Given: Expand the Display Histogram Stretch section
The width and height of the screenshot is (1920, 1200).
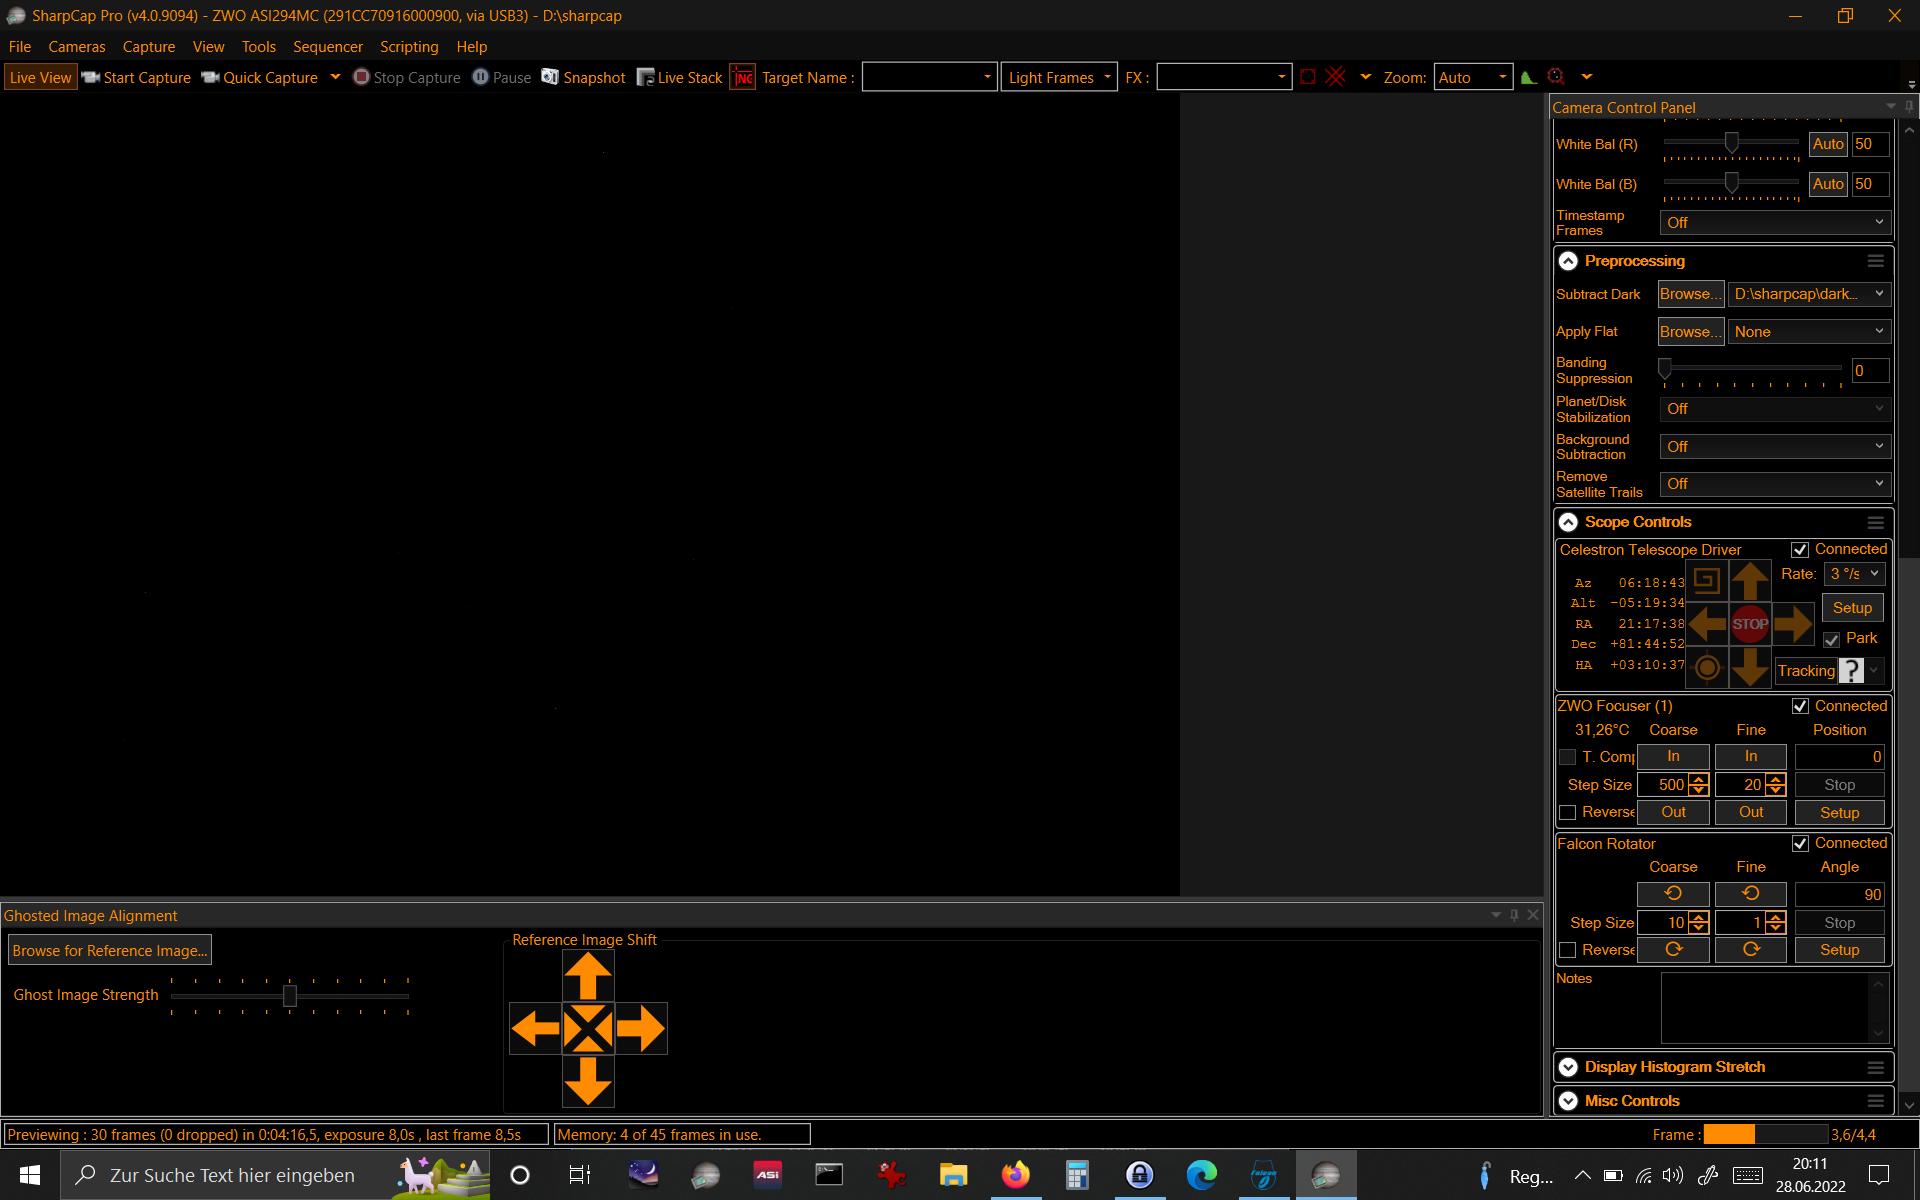Looking at the screenshot, I should (x=1568, y=1067).
